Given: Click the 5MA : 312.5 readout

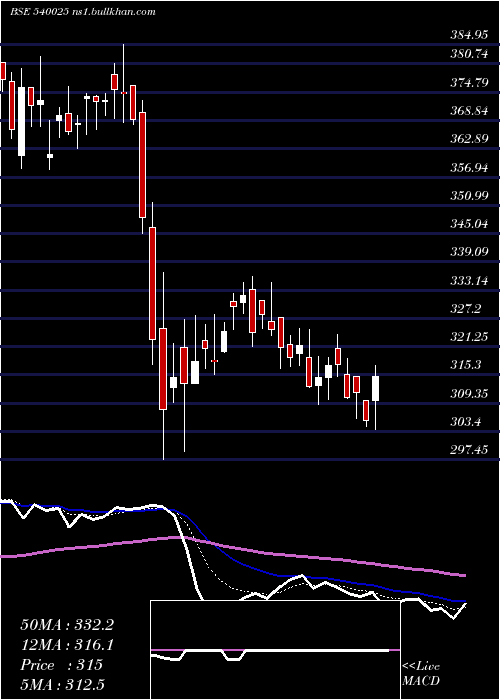Looking at the screenshot, I should coord(63,685).
